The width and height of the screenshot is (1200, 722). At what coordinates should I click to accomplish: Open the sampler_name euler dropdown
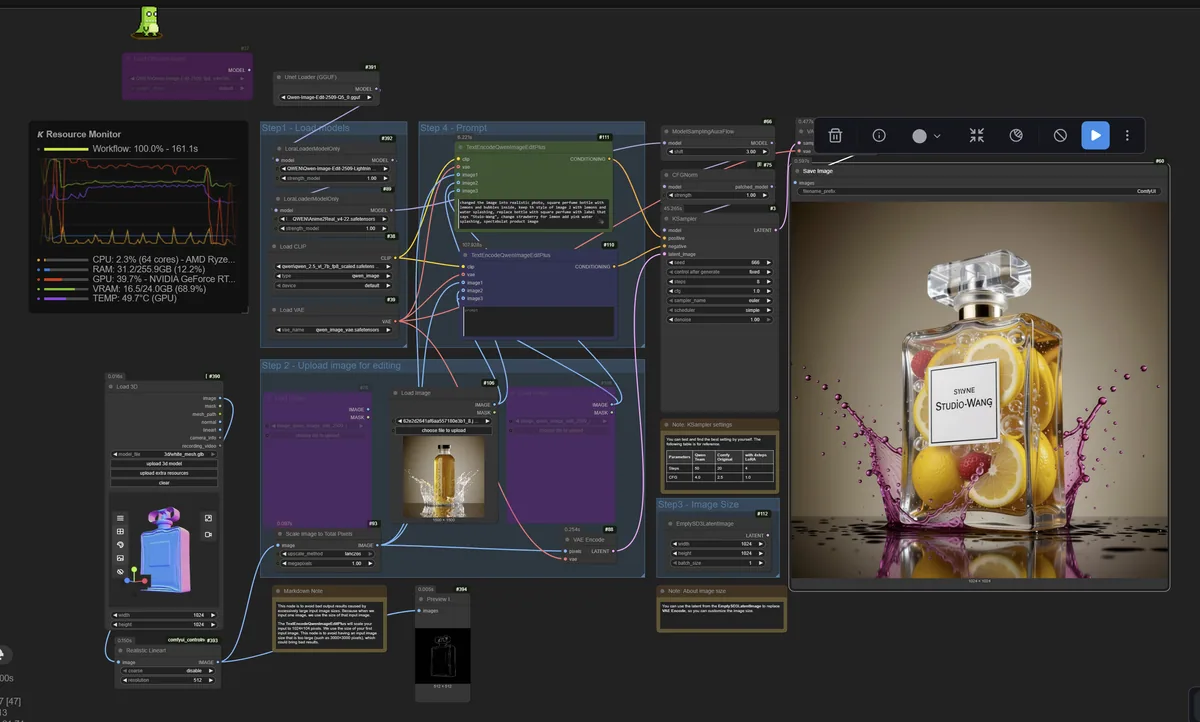click(x=719, y=299)
